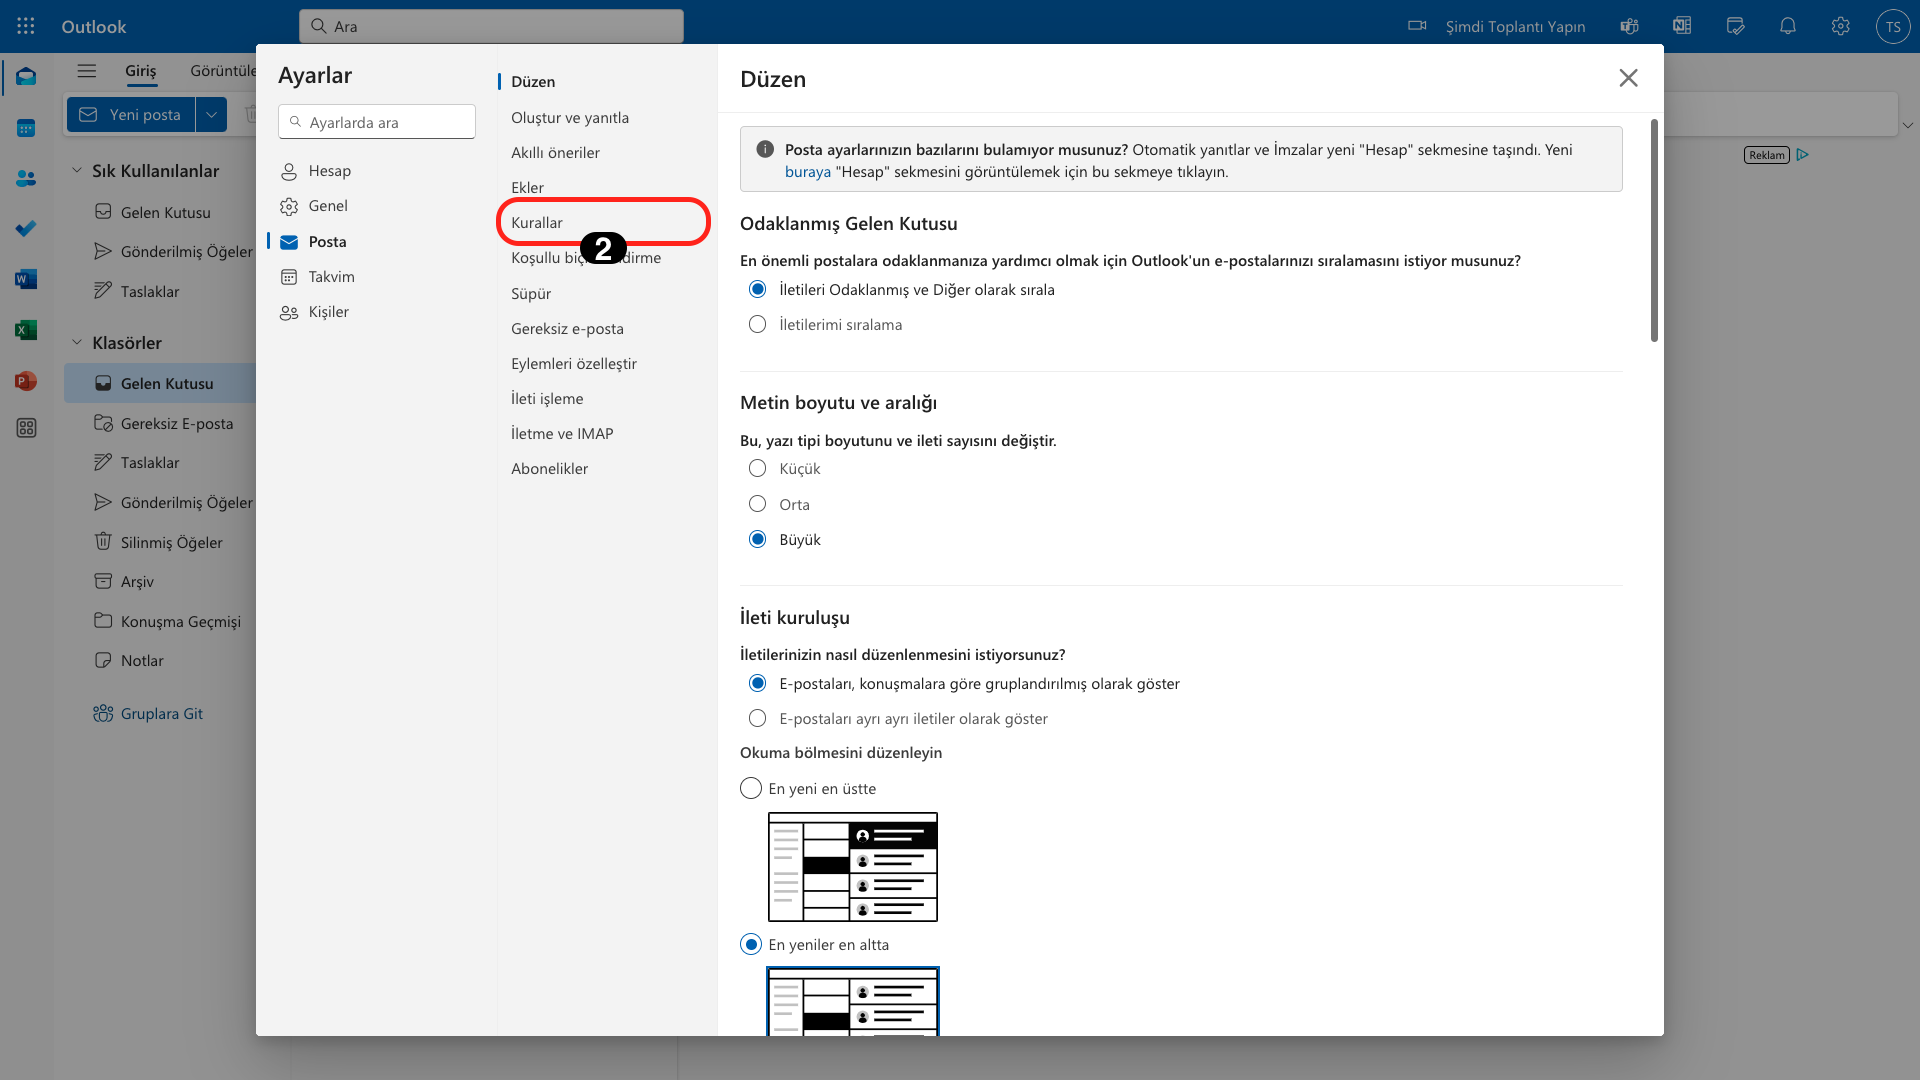This screenshot has height=1080, width=1920.
Task: Open the settings gear icon in header
Action: tap(1841, 26)
